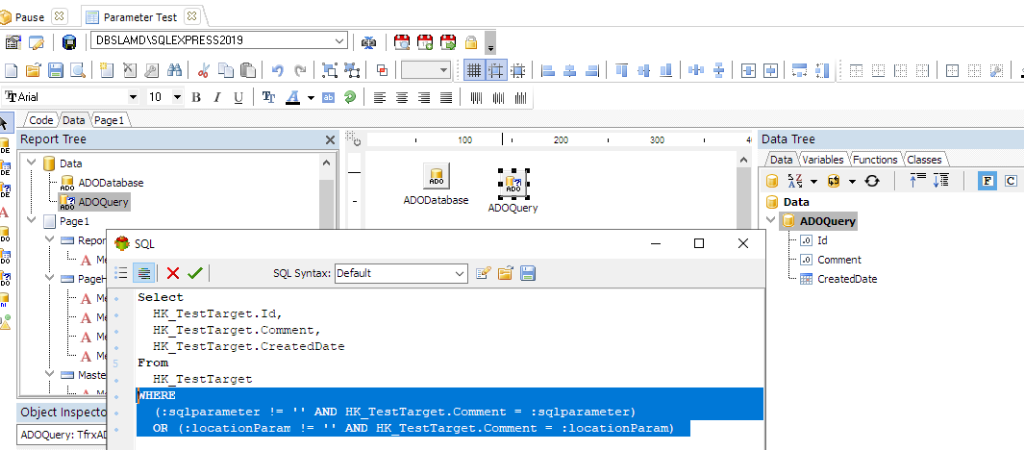Space objects equally horizontally
Screen dimensions: 1024x450
coord(696,70)
